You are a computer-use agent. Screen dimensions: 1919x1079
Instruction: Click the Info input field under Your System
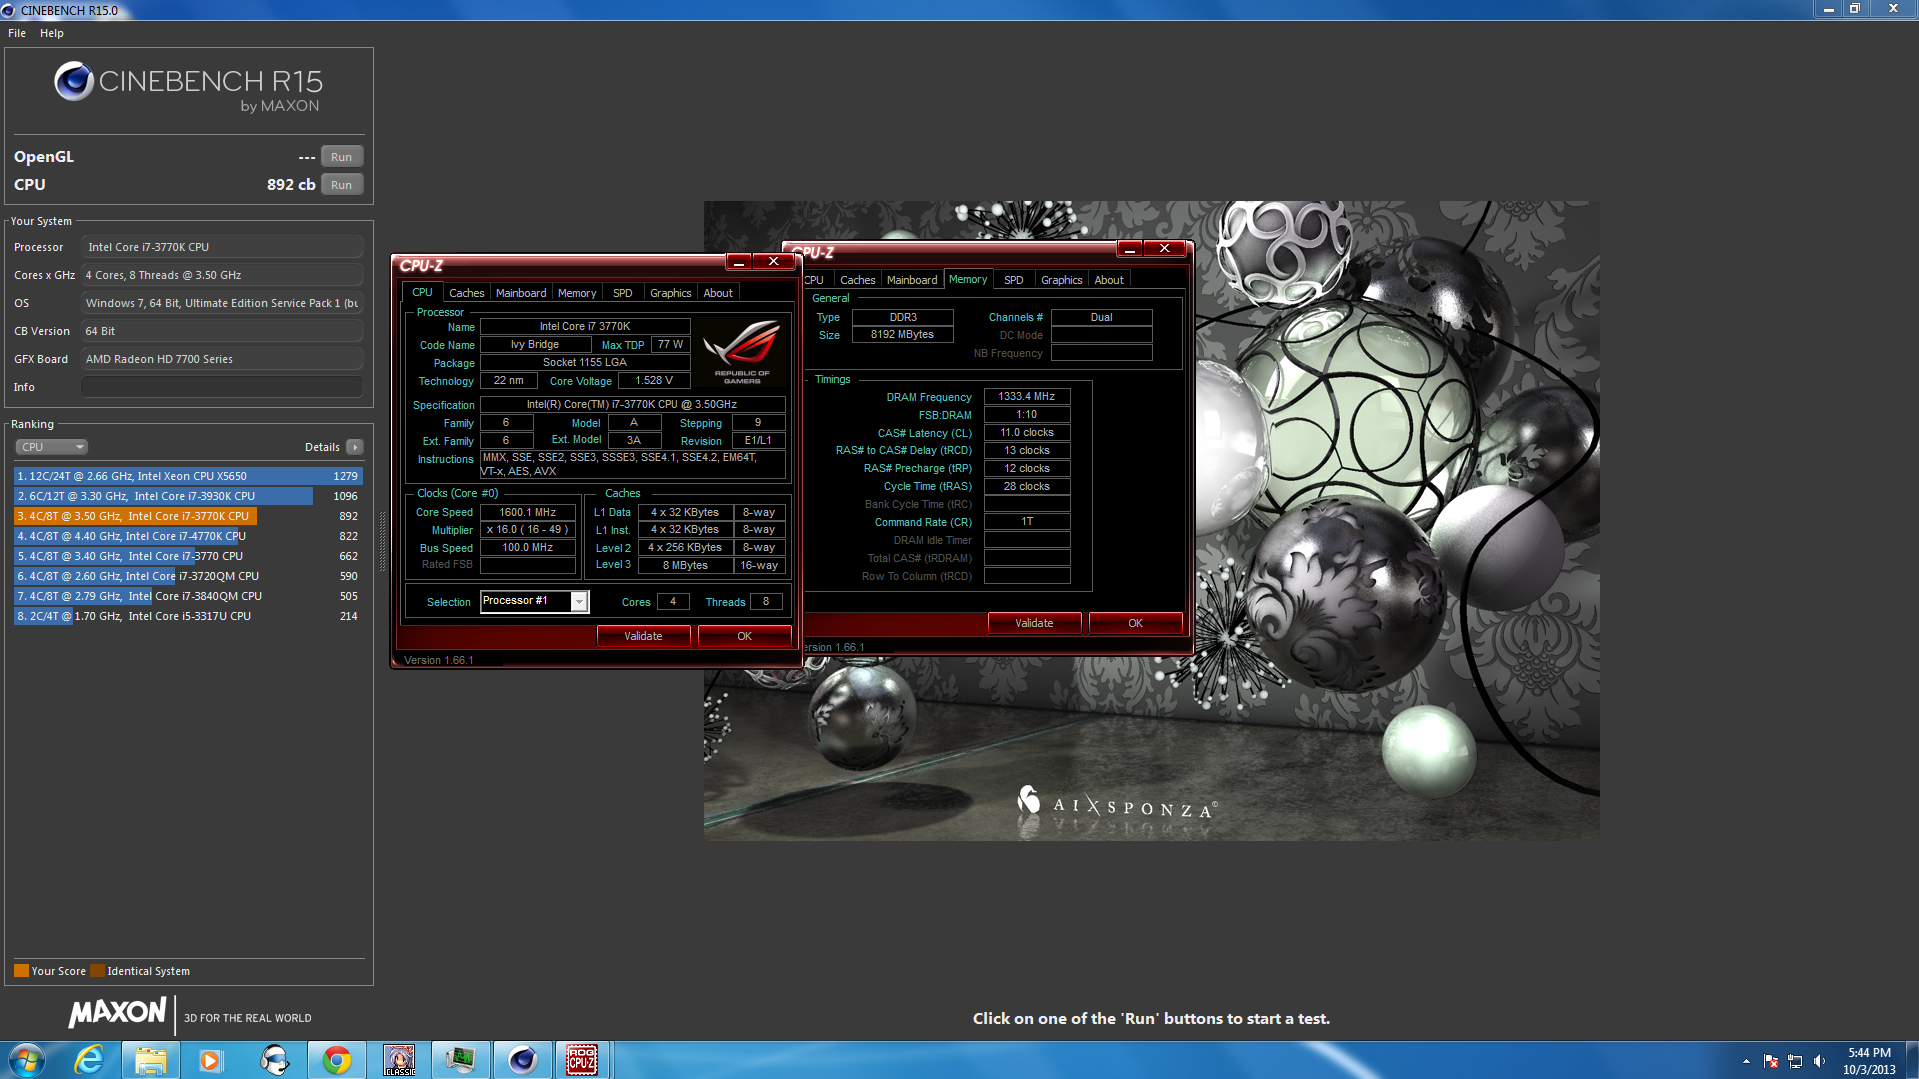click(x=222, y=387)
